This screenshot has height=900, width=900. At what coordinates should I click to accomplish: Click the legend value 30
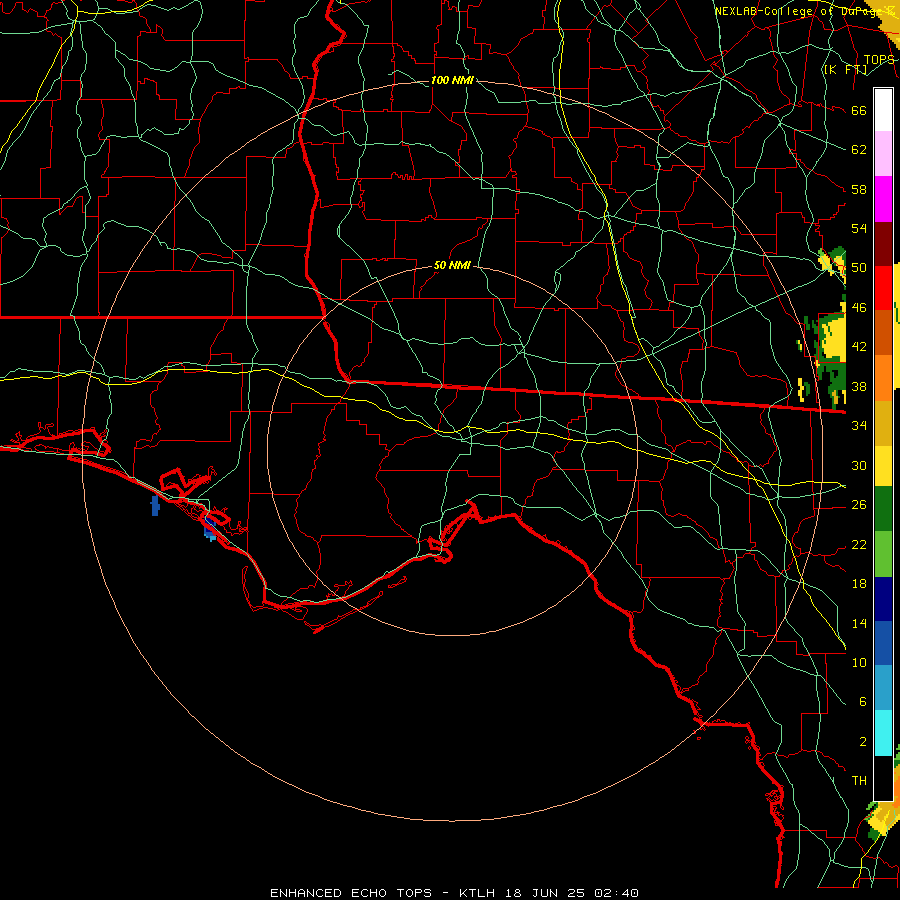point(859,465)
